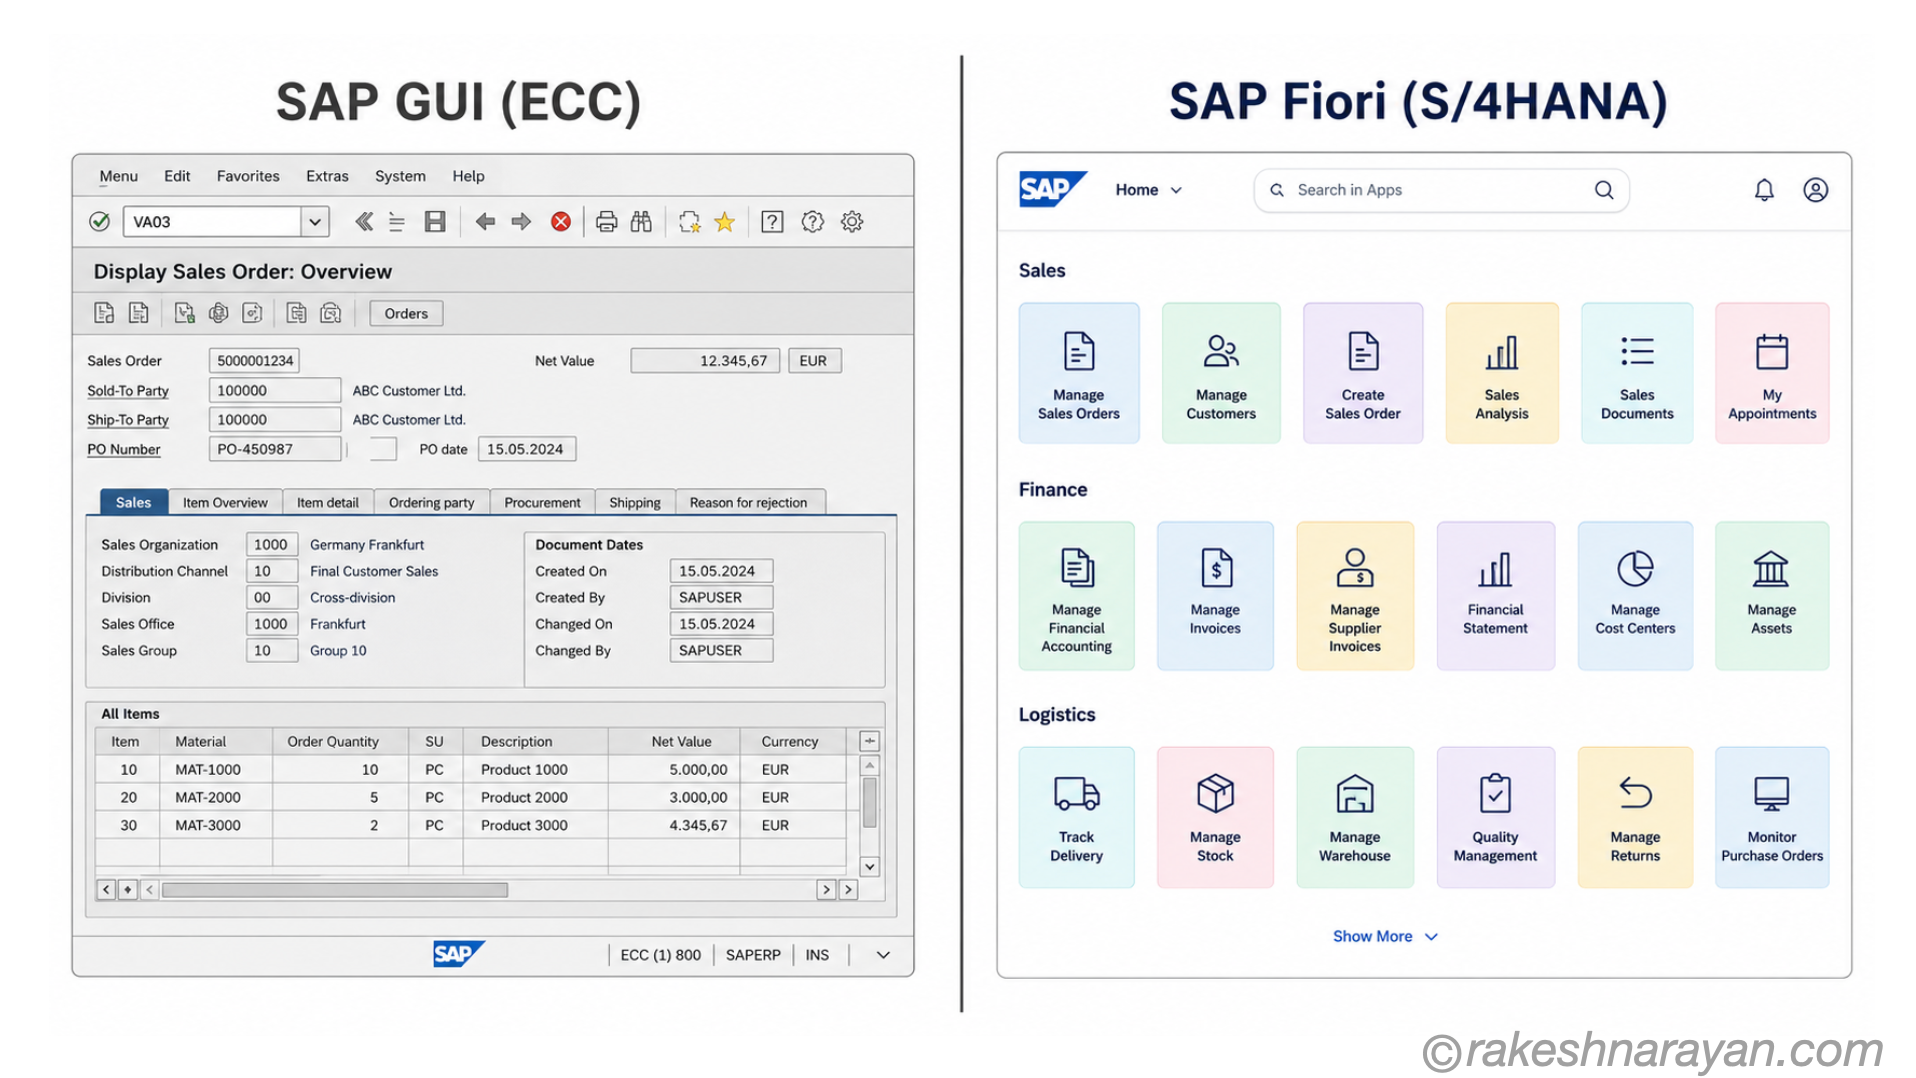
Task: Open the Sales Documents tile
Action: [1636, 373]
